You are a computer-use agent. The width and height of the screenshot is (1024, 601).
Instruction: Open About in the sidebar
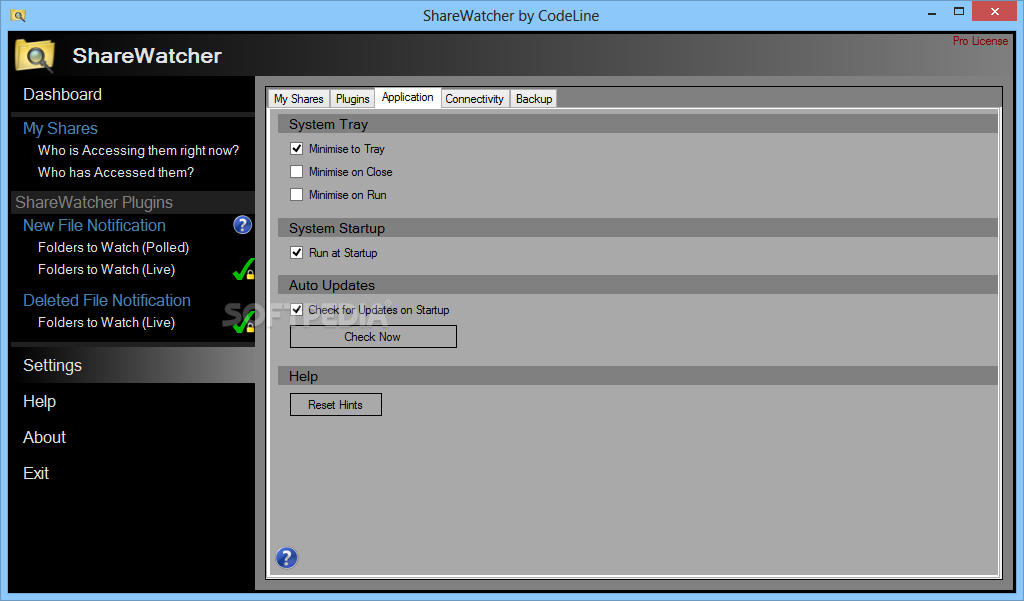(44, 437)
